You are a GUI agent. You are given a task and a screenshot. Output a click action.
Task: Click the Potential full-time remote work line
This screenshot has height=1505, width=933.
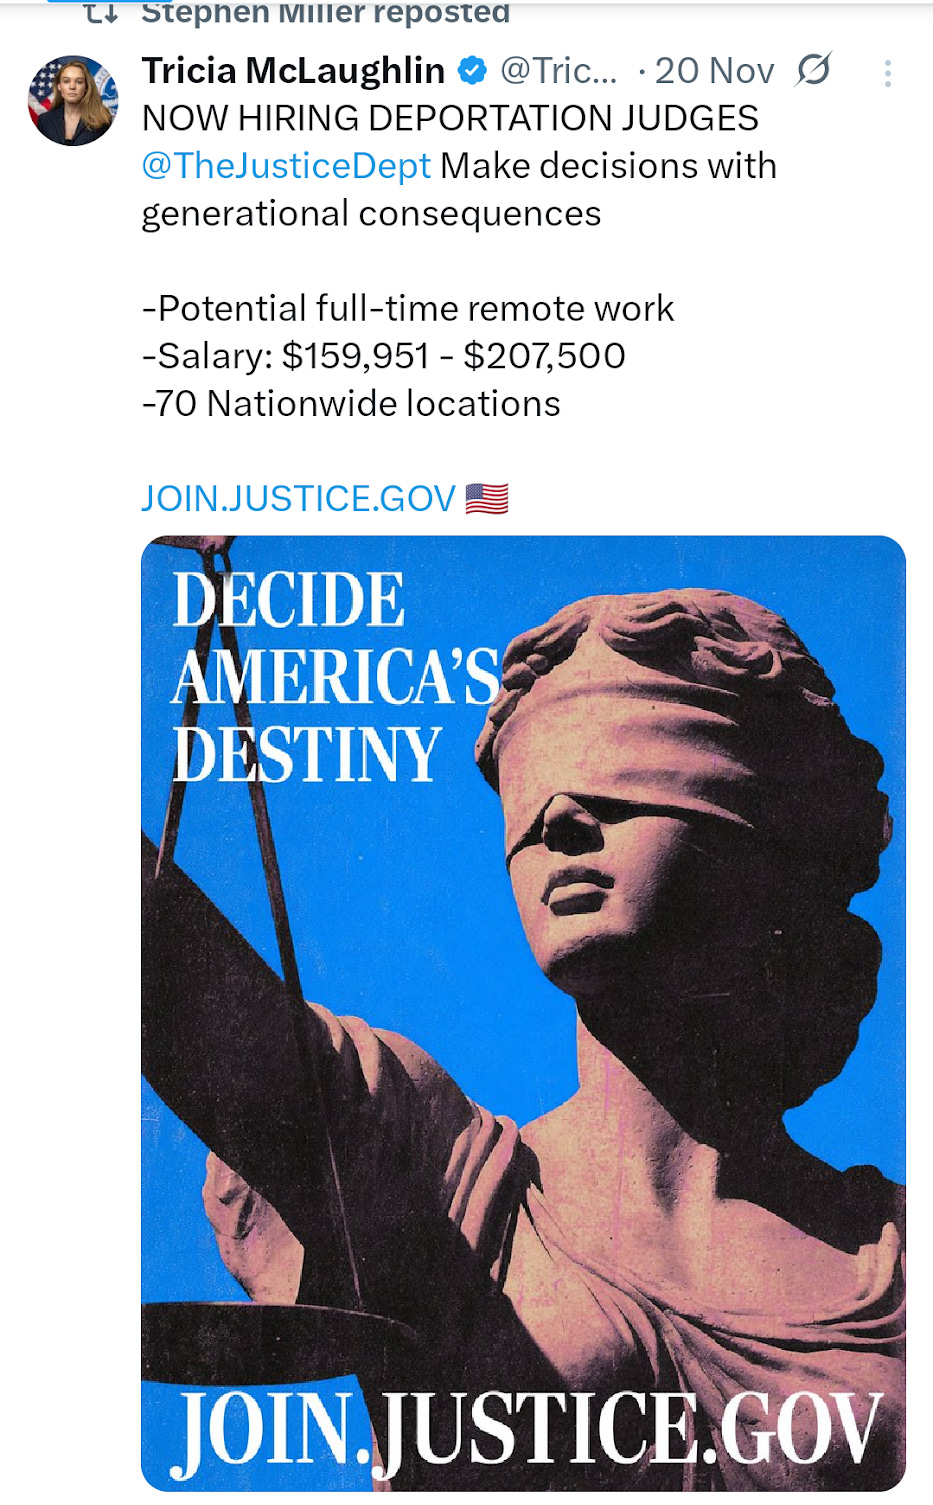coord(408,308)
